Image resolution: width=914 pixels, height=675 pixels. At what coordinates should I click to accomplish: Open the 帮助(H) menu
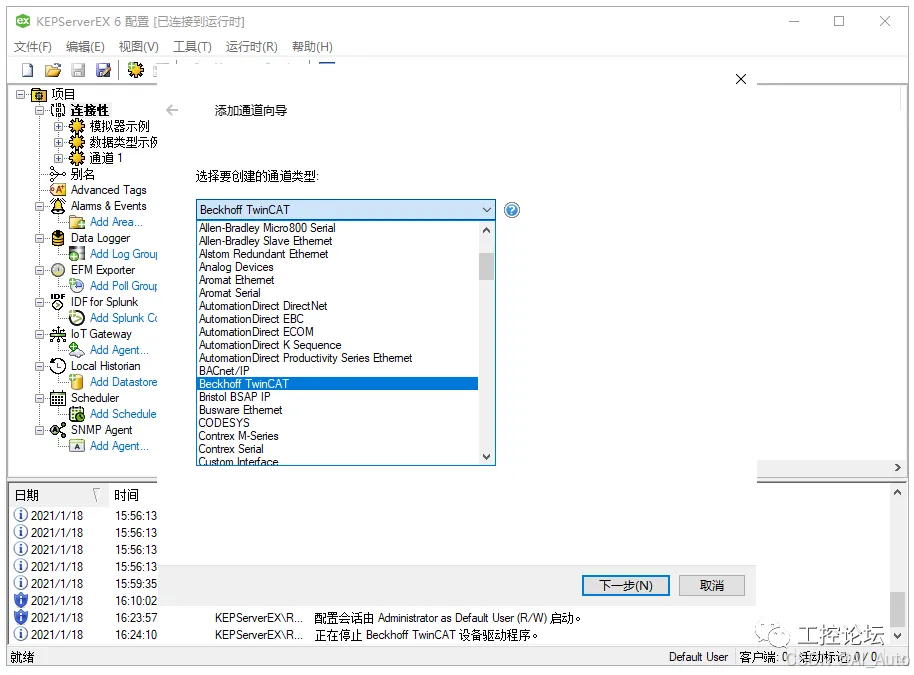coord(312,47)
